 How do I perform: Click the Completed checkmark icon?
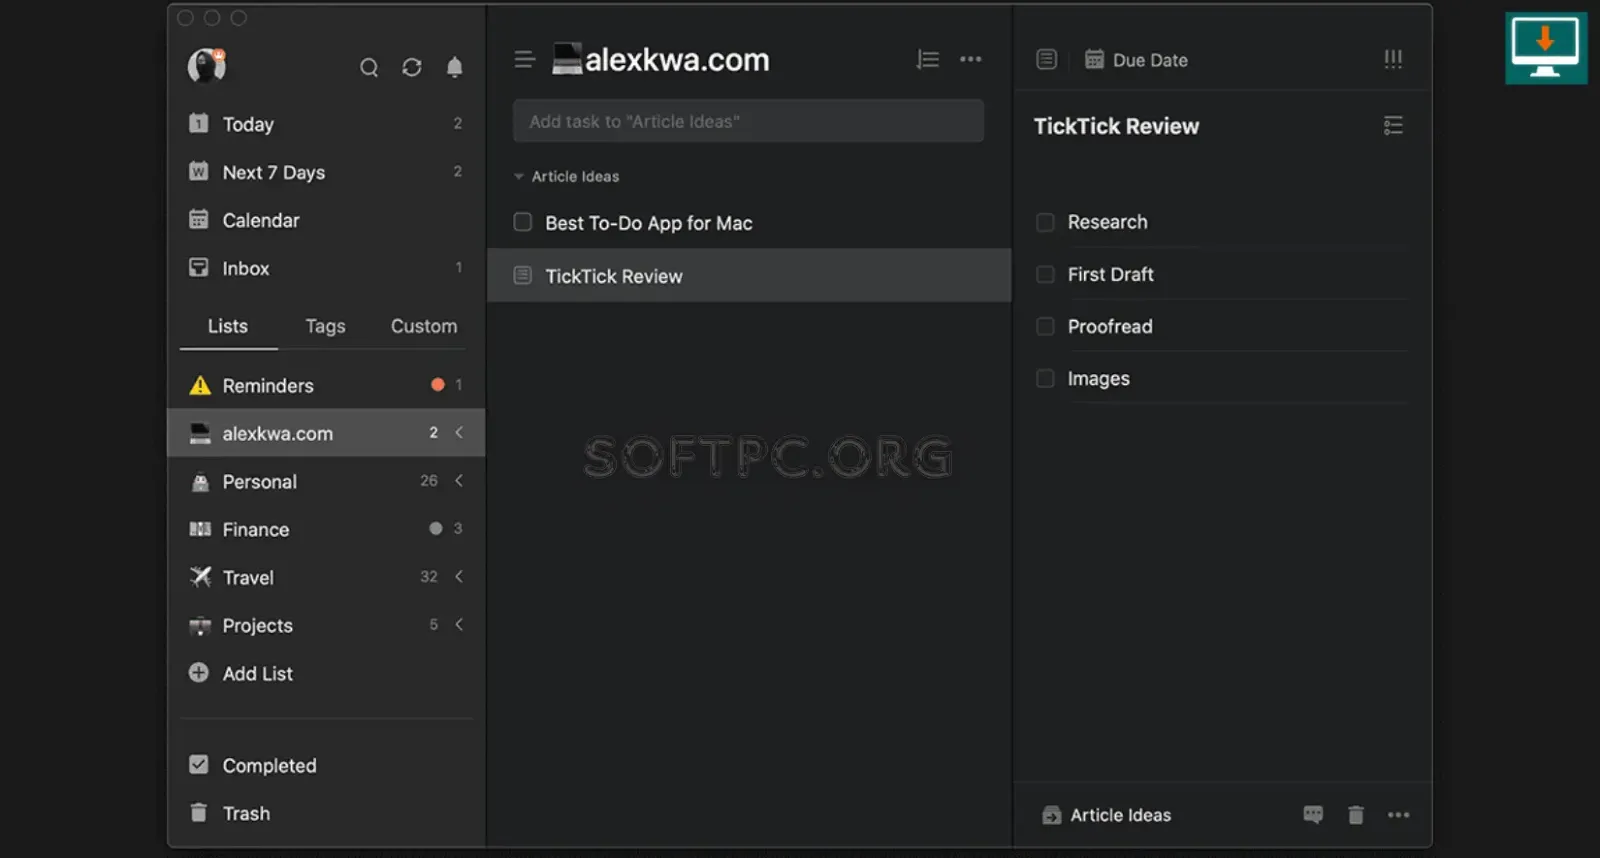click(199, 765)
